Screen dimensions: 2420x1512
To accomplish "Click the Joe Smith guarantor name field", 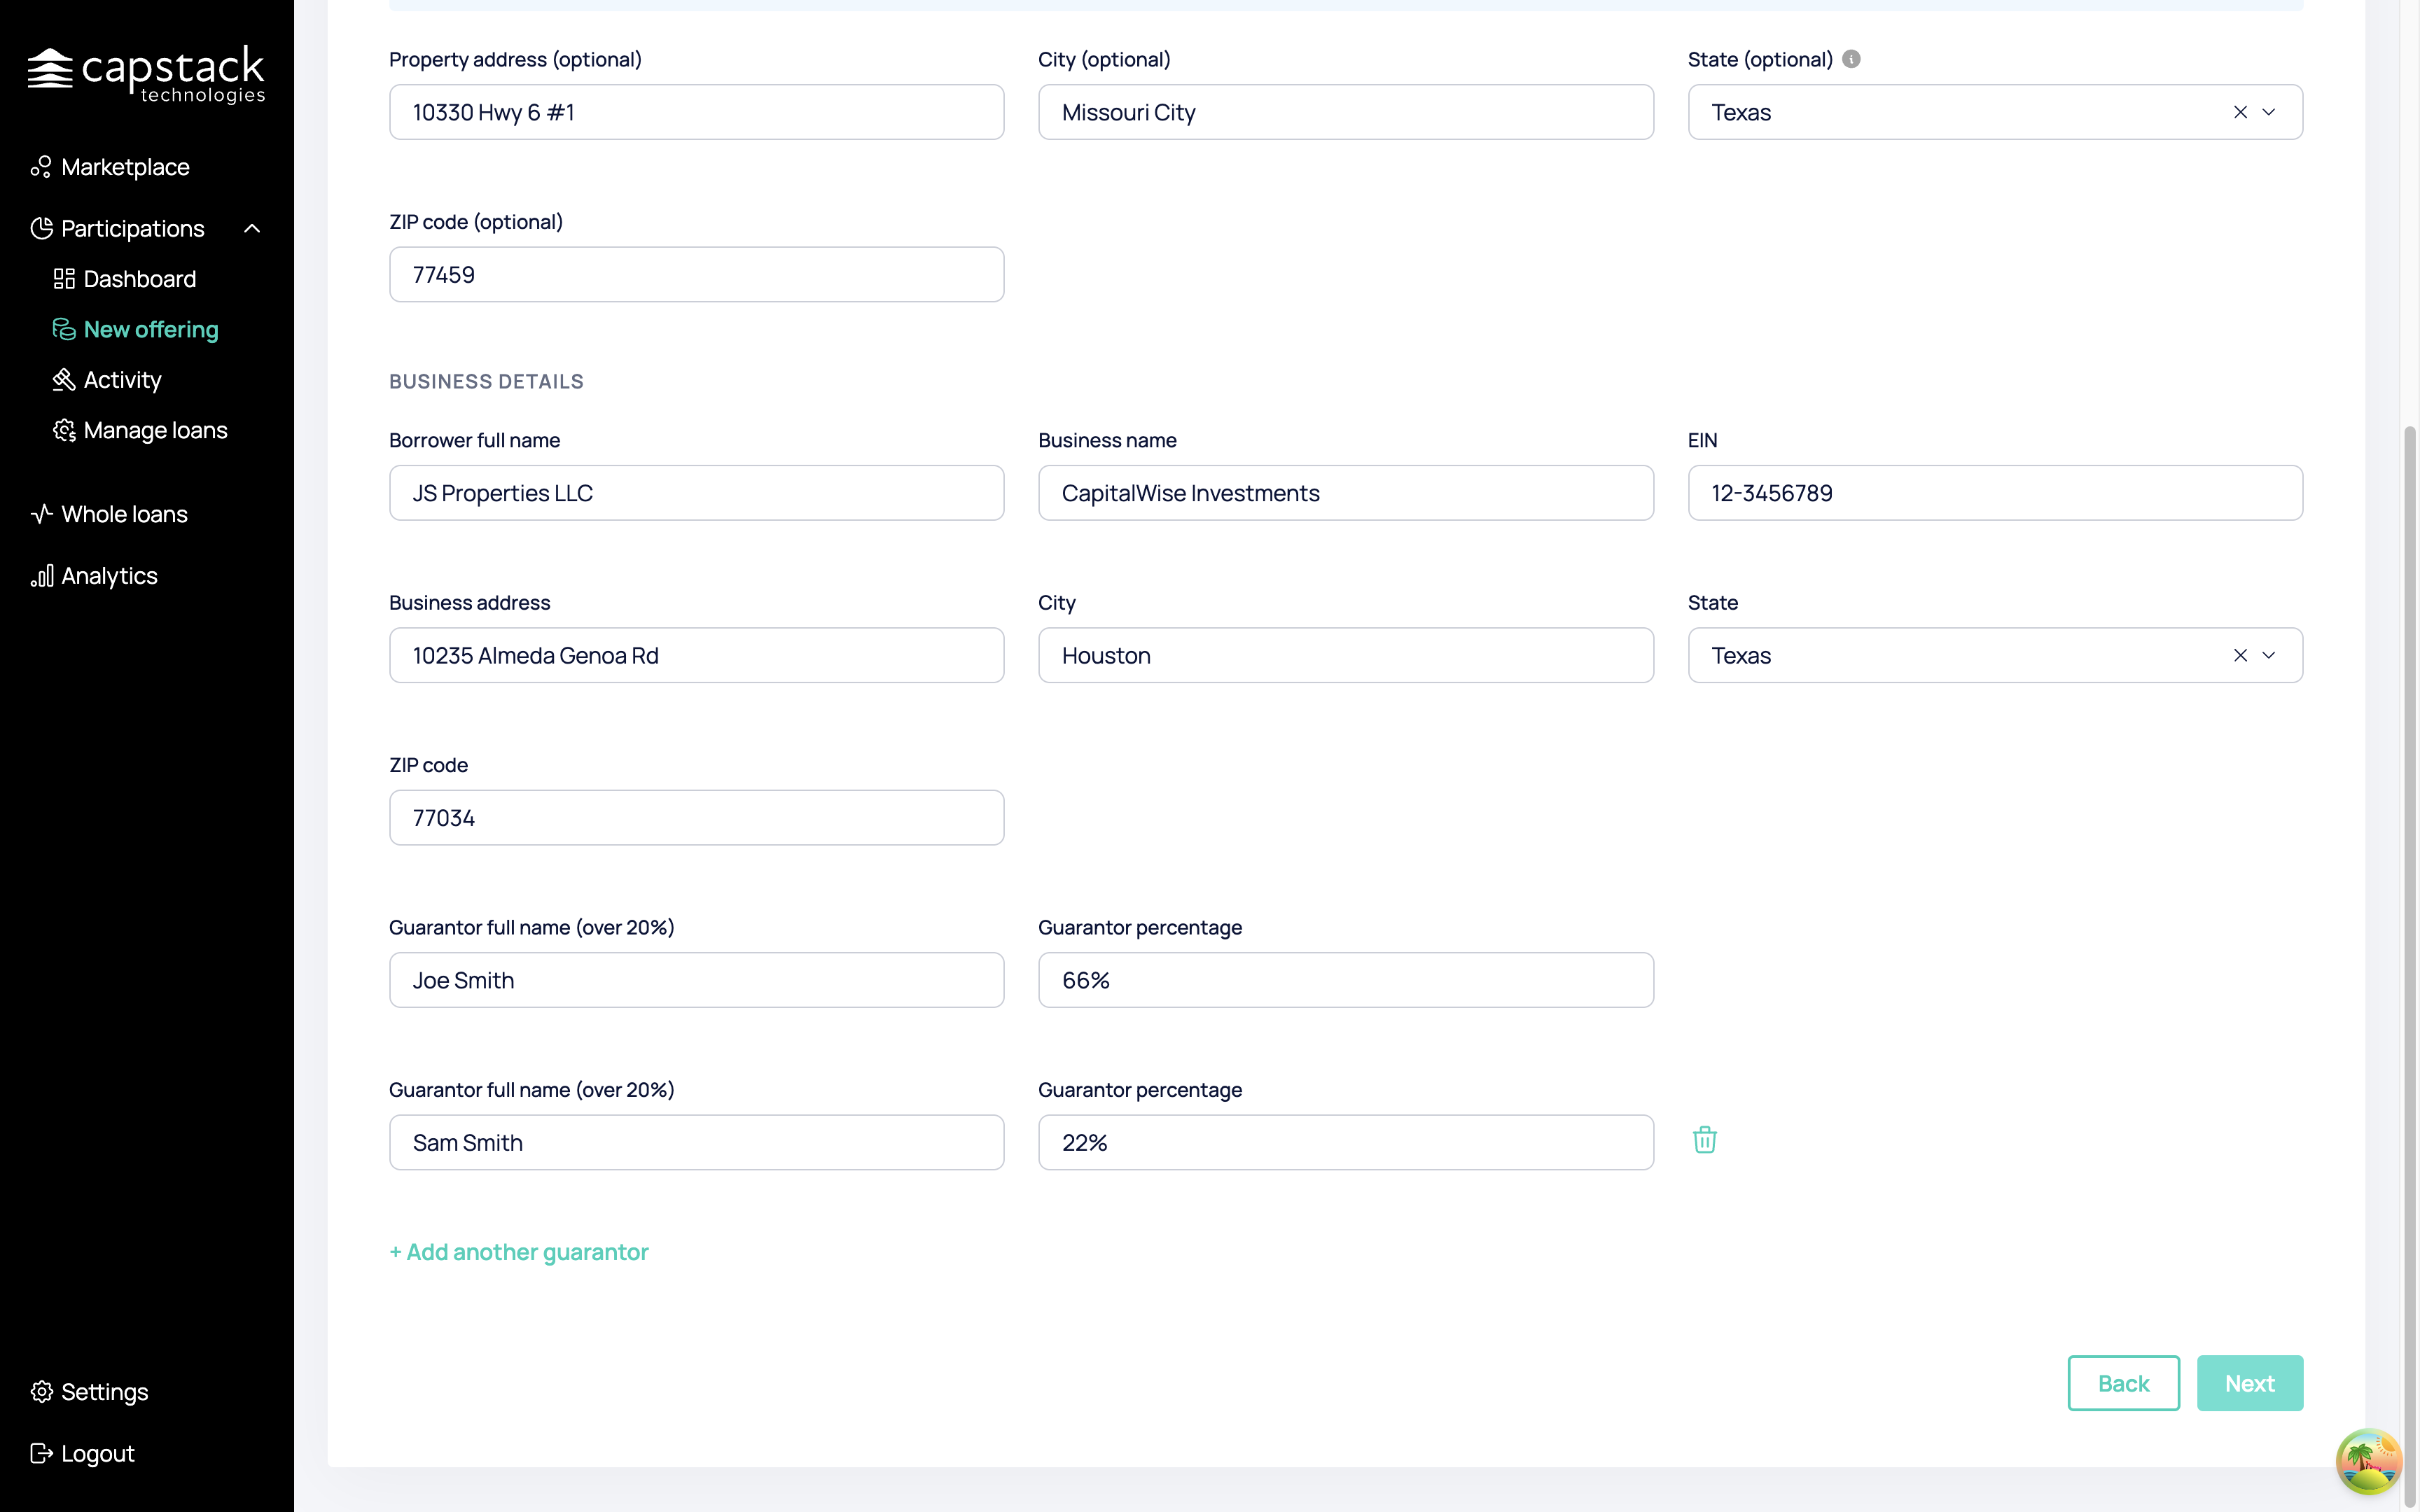I will pyautogui.click(x=697, y=980).
